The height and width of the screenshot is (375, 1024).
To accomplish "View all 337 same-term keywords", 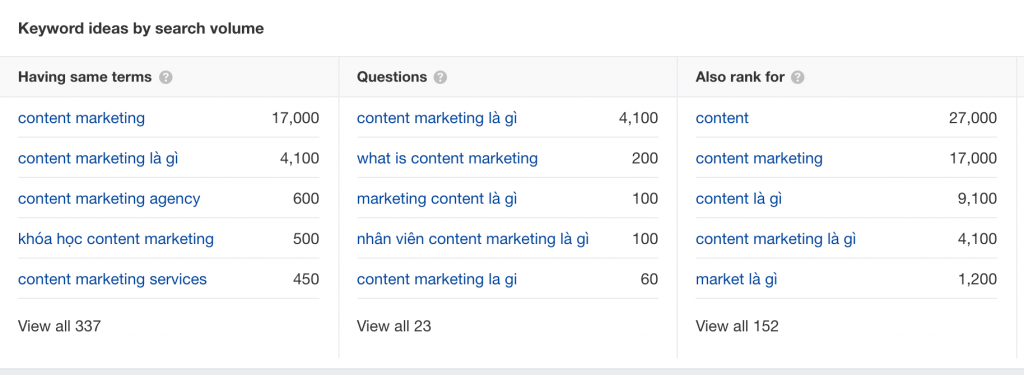I will click(x=59, y=326).
